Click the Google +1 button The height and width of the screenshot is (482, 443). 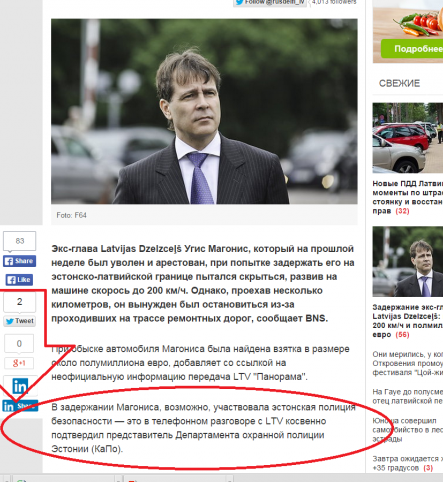coord(19,363)
